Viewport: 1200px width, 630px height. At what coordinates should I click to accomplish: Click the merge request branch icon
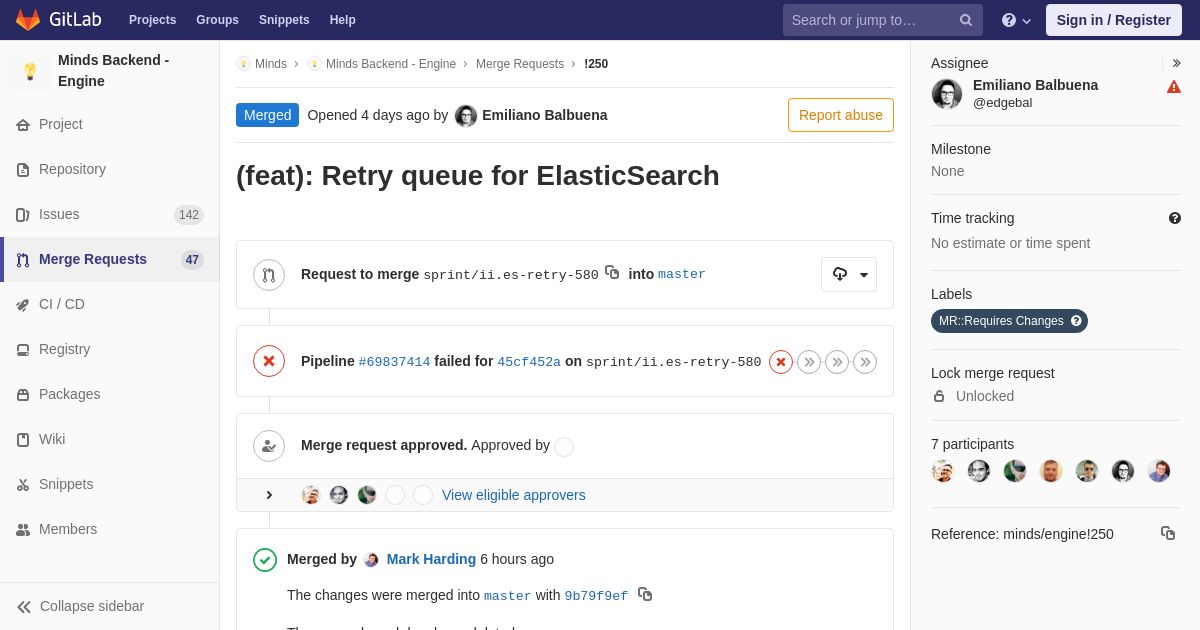coord(269,275)
